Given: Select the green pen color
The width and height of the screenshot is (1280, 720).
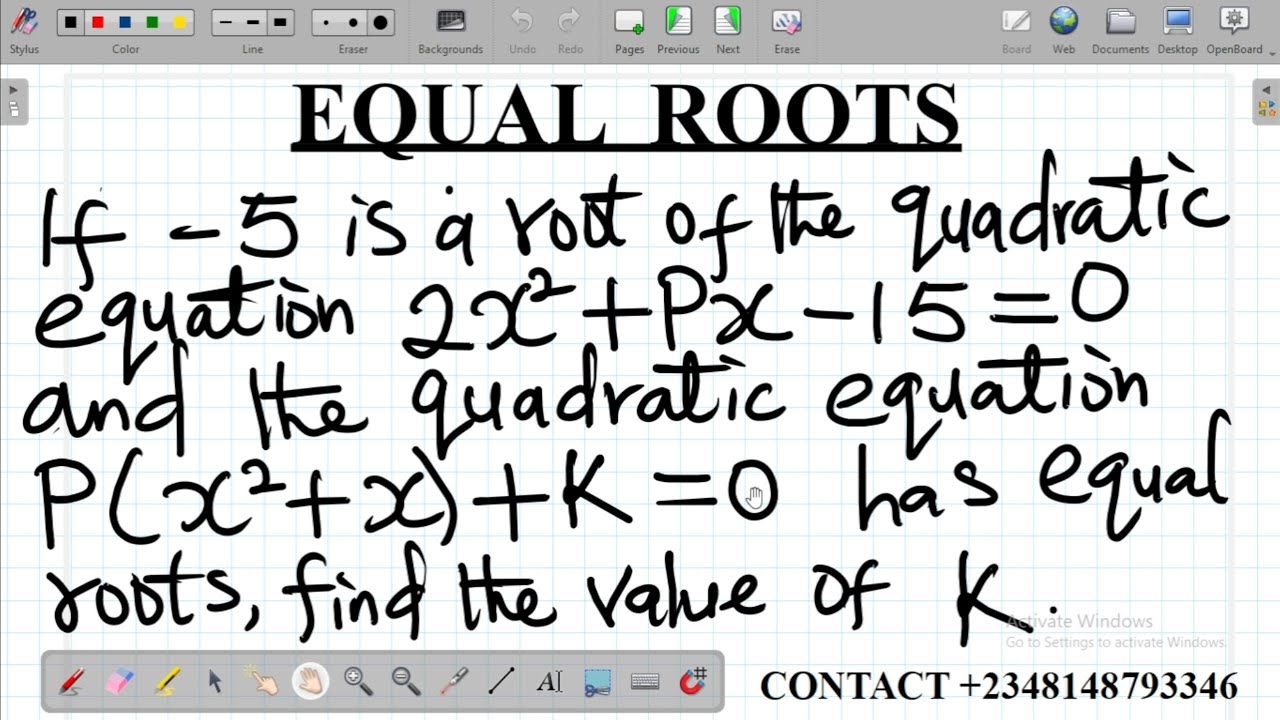Looking at the screenshot, I should coord(152,22).
